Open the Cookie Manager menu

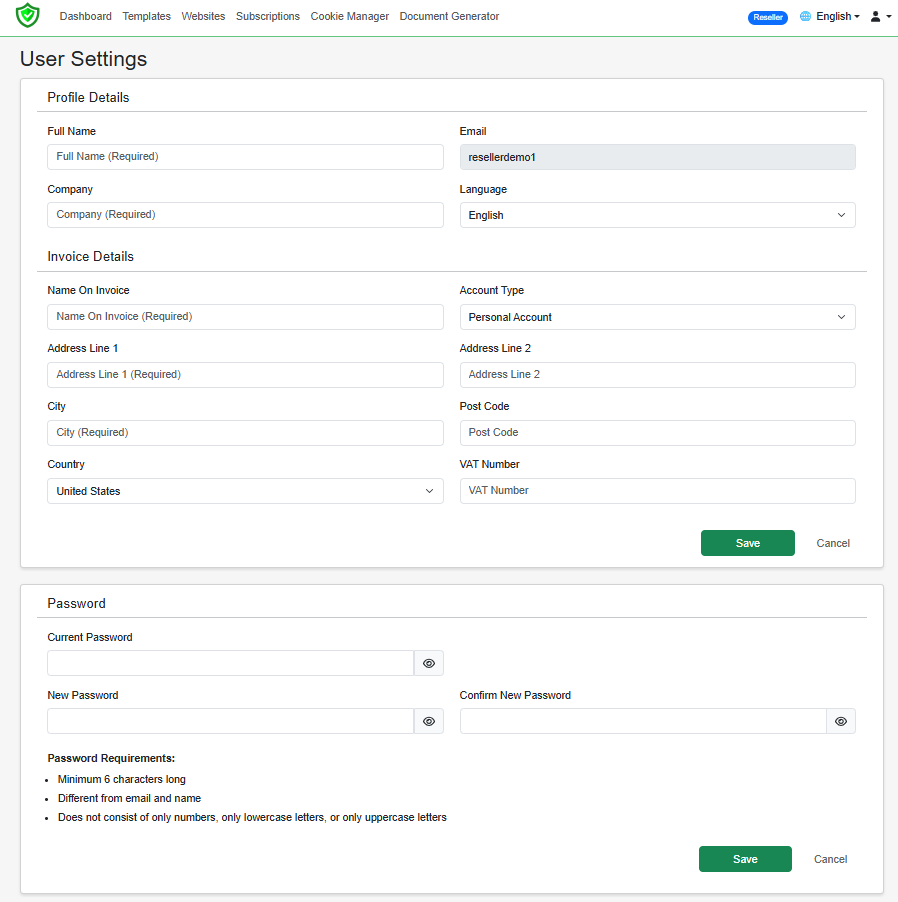tap(350, 16)
